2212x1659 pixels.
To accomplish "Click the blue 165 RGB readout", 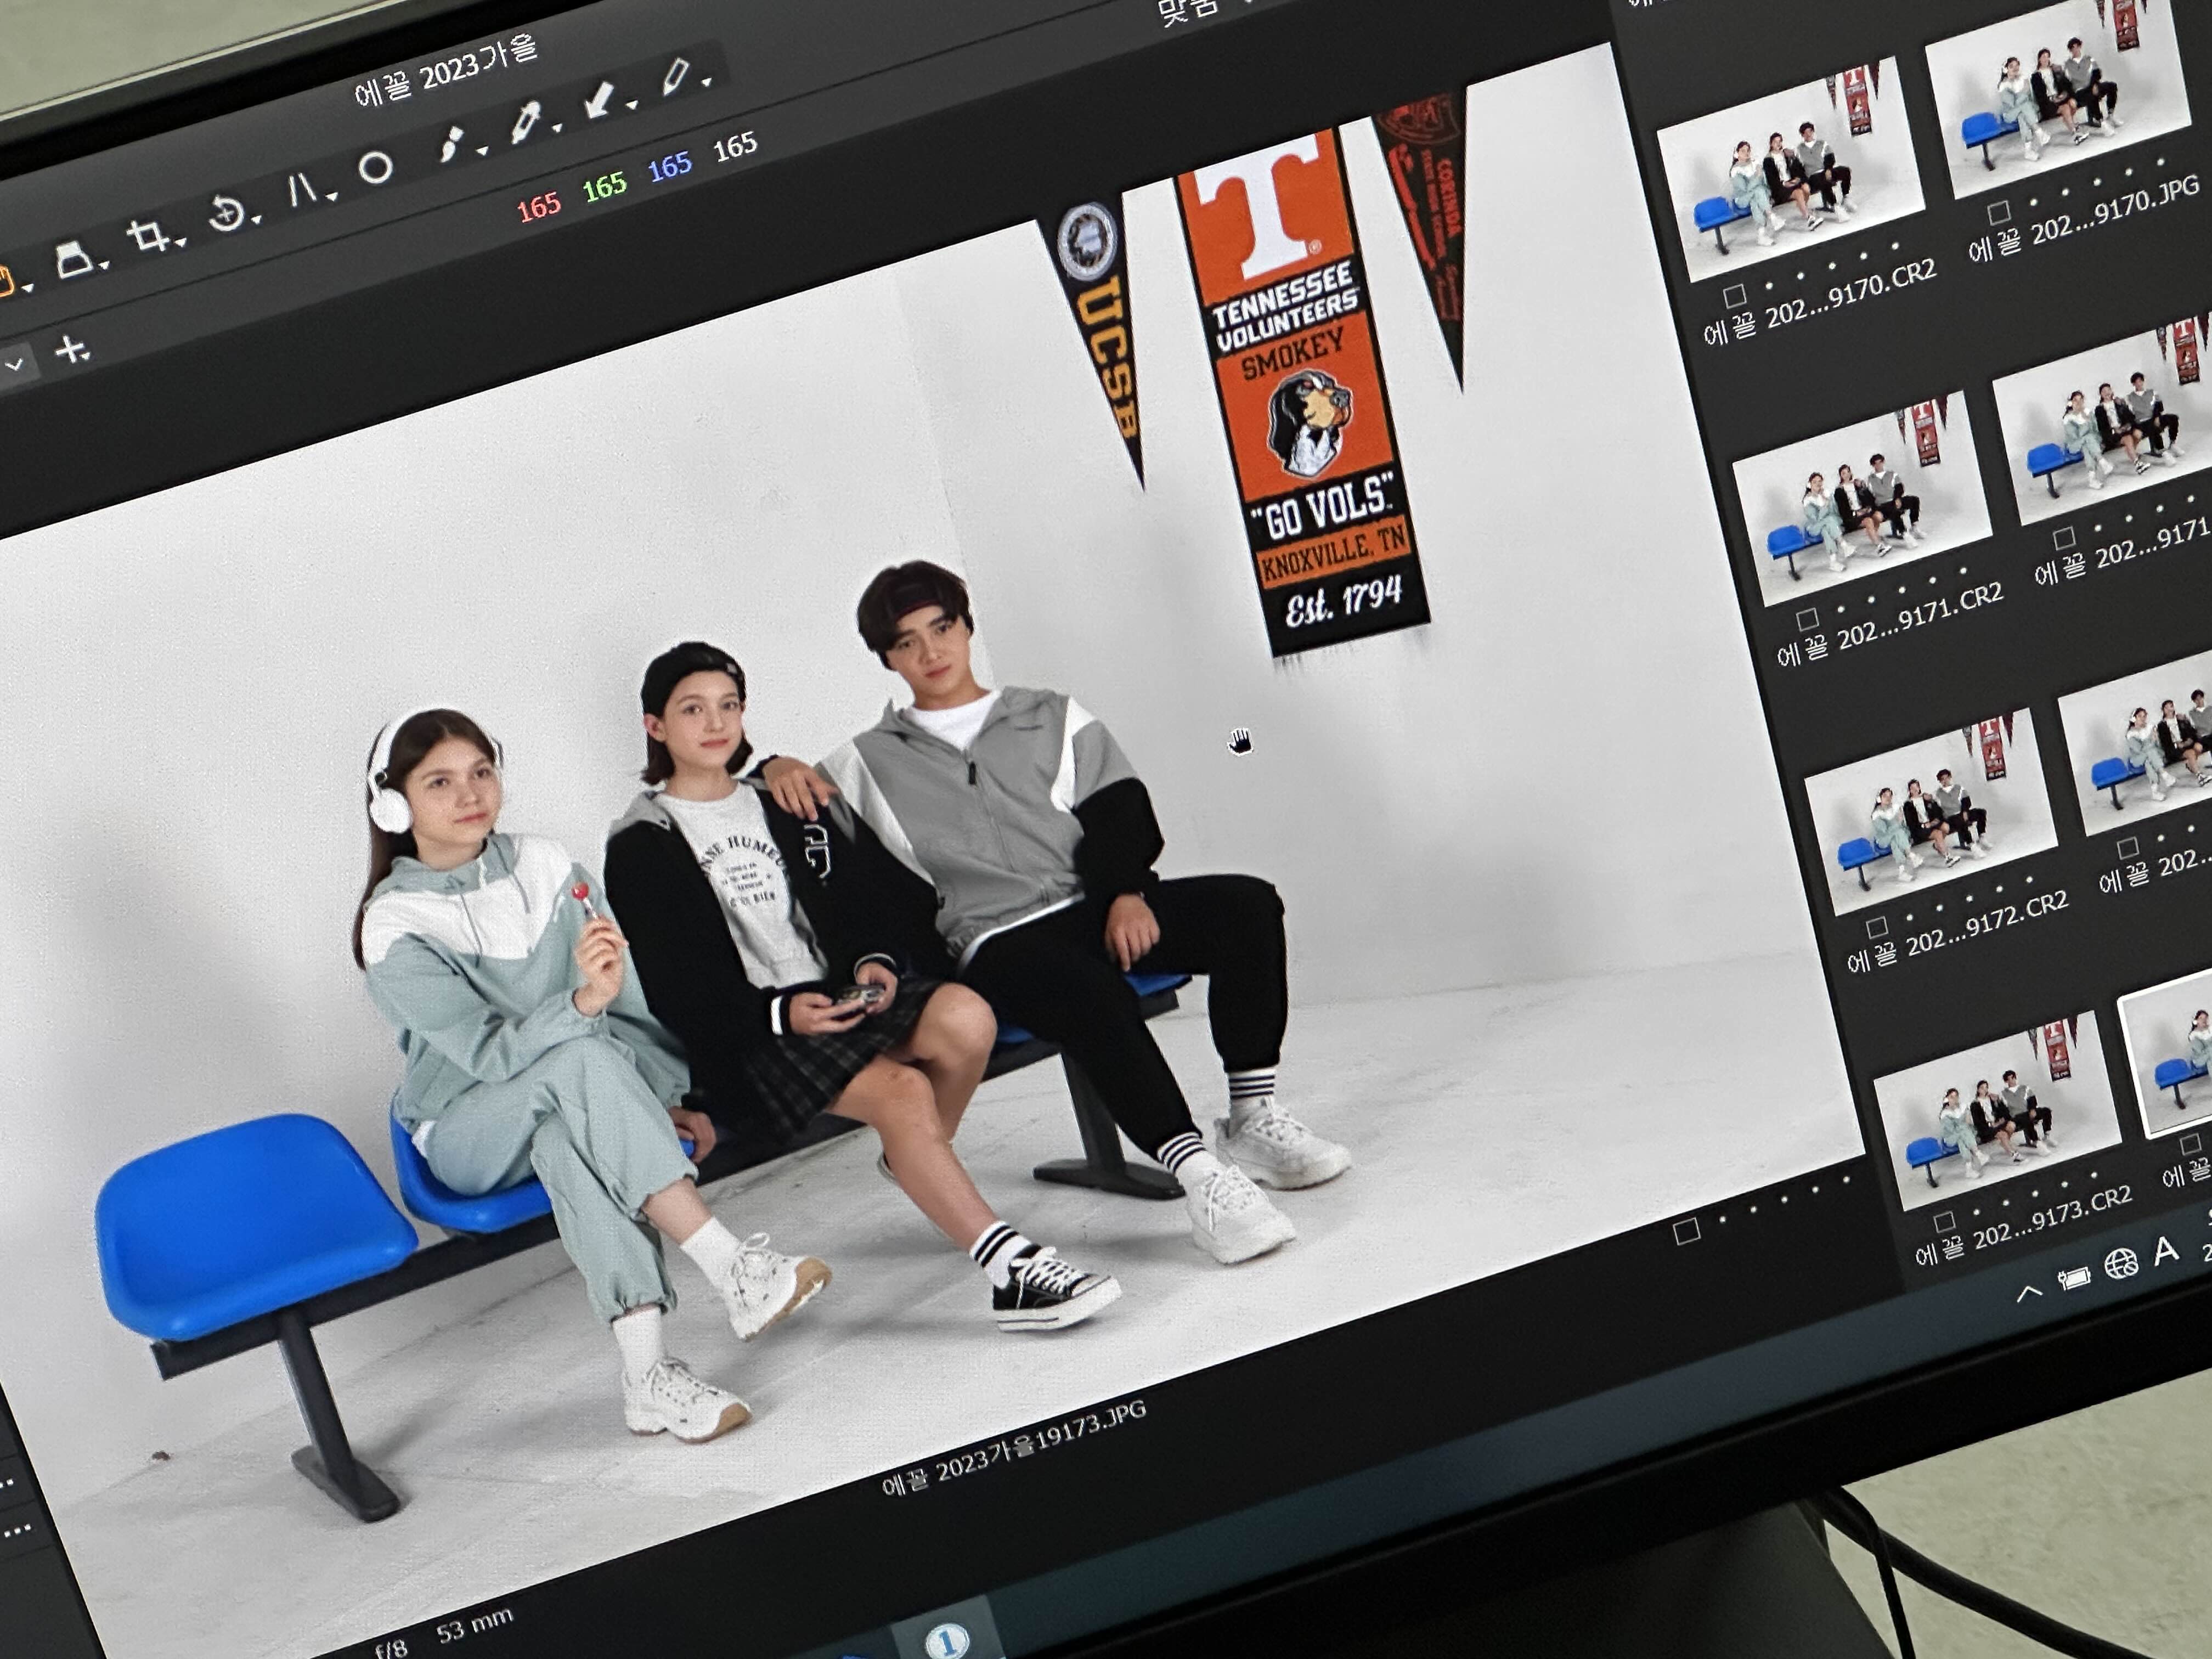I will coord(669,166).
